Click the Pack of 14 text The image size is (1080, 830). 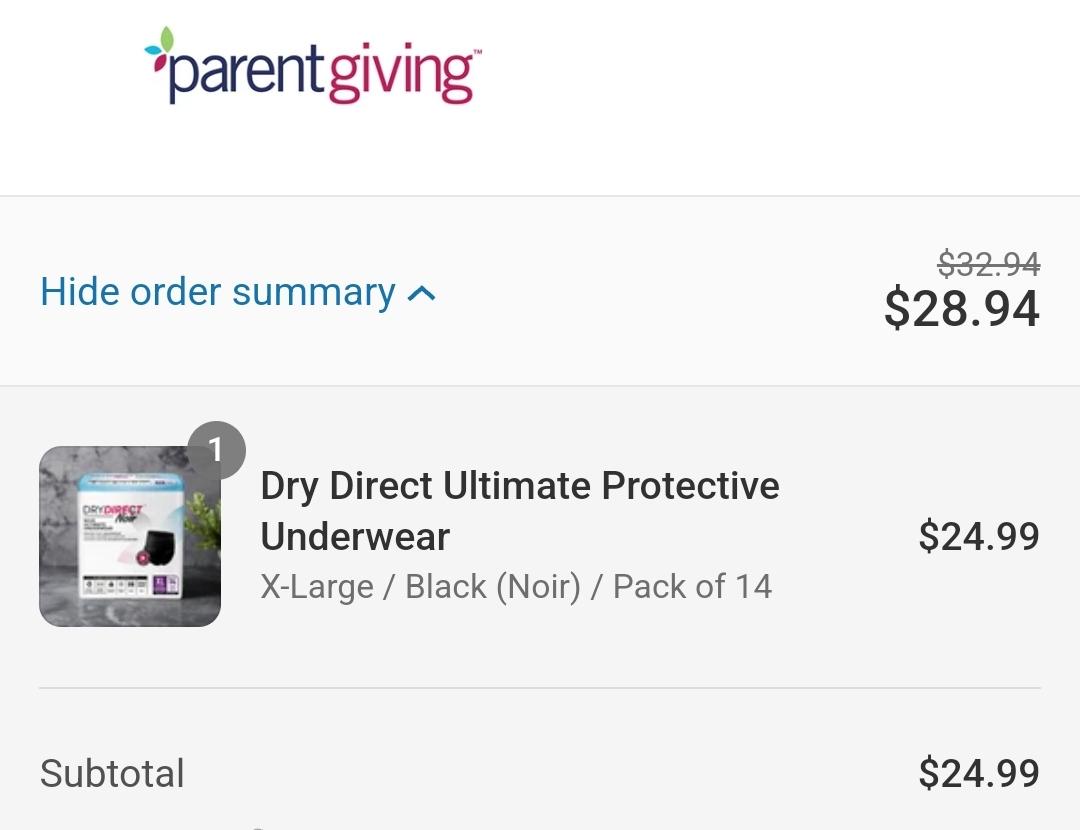(692, 587)
